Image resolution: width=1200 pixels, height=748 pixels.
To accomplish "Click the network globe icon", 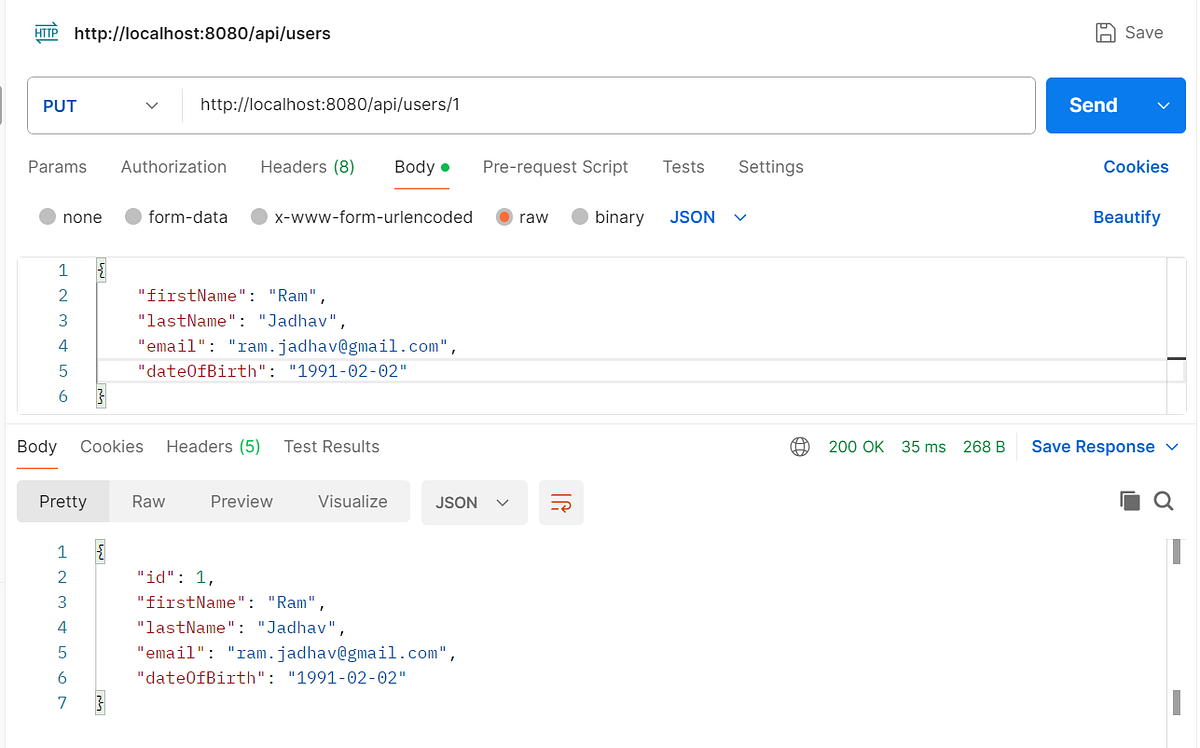I will point(800,447).
